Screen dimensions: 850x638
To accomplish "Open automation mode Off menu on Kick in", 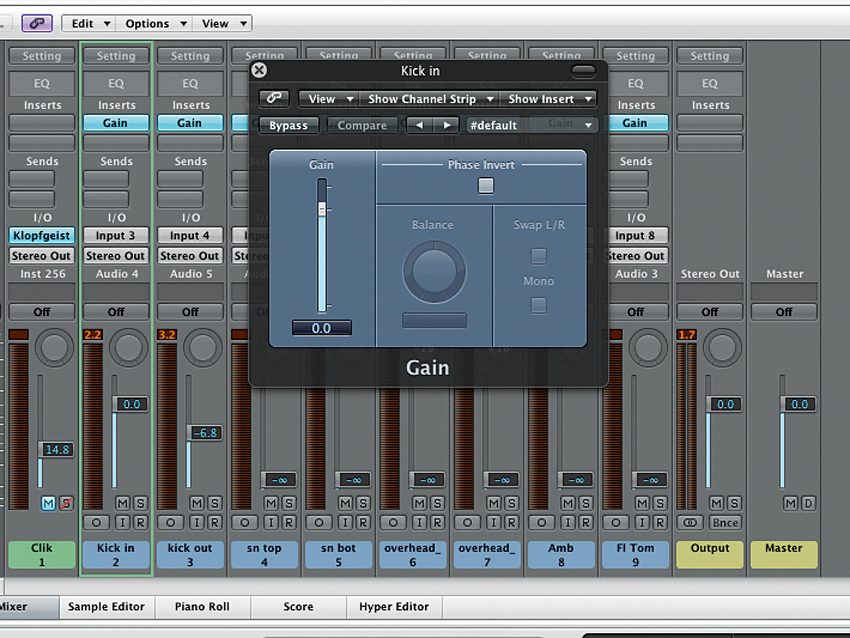I will [x=116, y=312].
